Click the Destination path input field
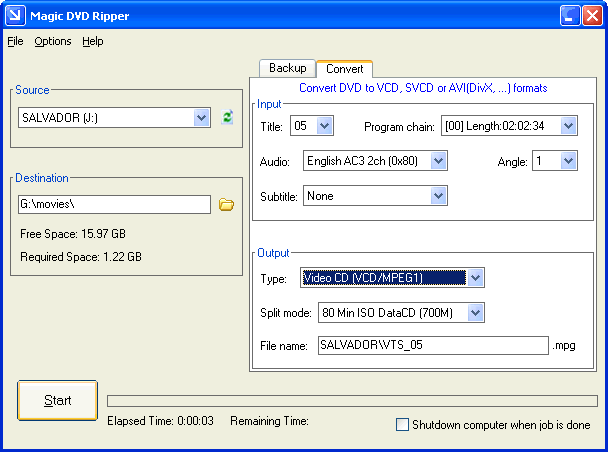This screenshot has height=452, width=608. tap(114, 204)
